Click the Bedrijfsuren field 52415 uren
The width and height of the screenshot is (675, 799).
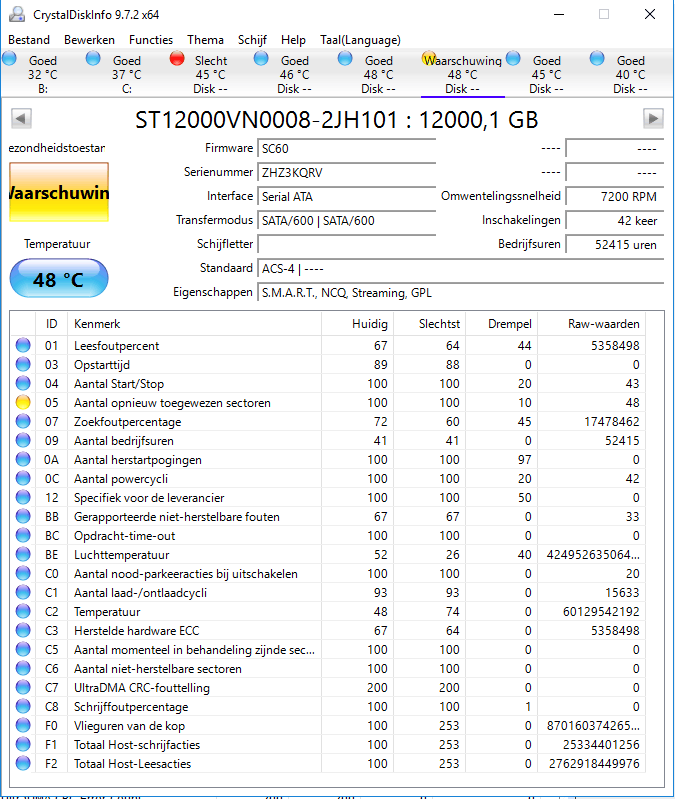coord(615,245)
